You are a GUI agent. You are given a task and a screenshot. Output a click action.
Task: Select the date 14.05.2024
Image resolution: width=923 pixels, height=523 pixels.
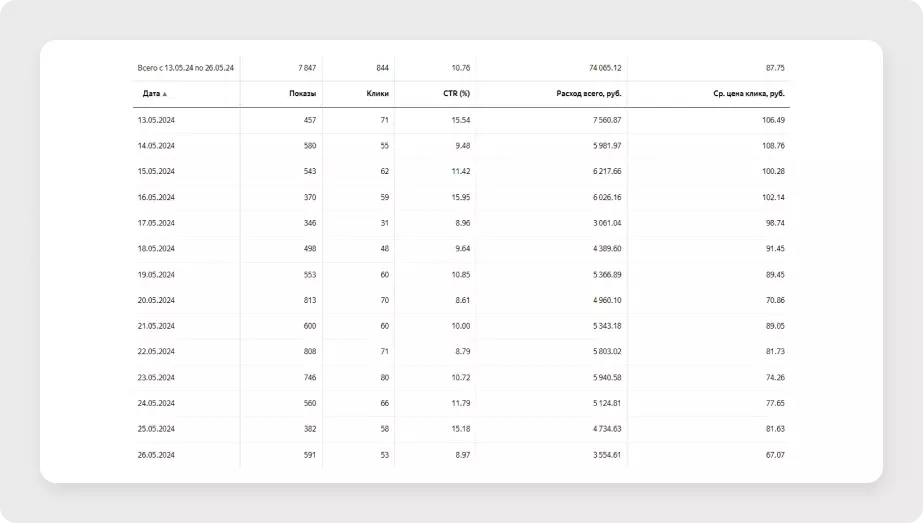tap(156, 145)
